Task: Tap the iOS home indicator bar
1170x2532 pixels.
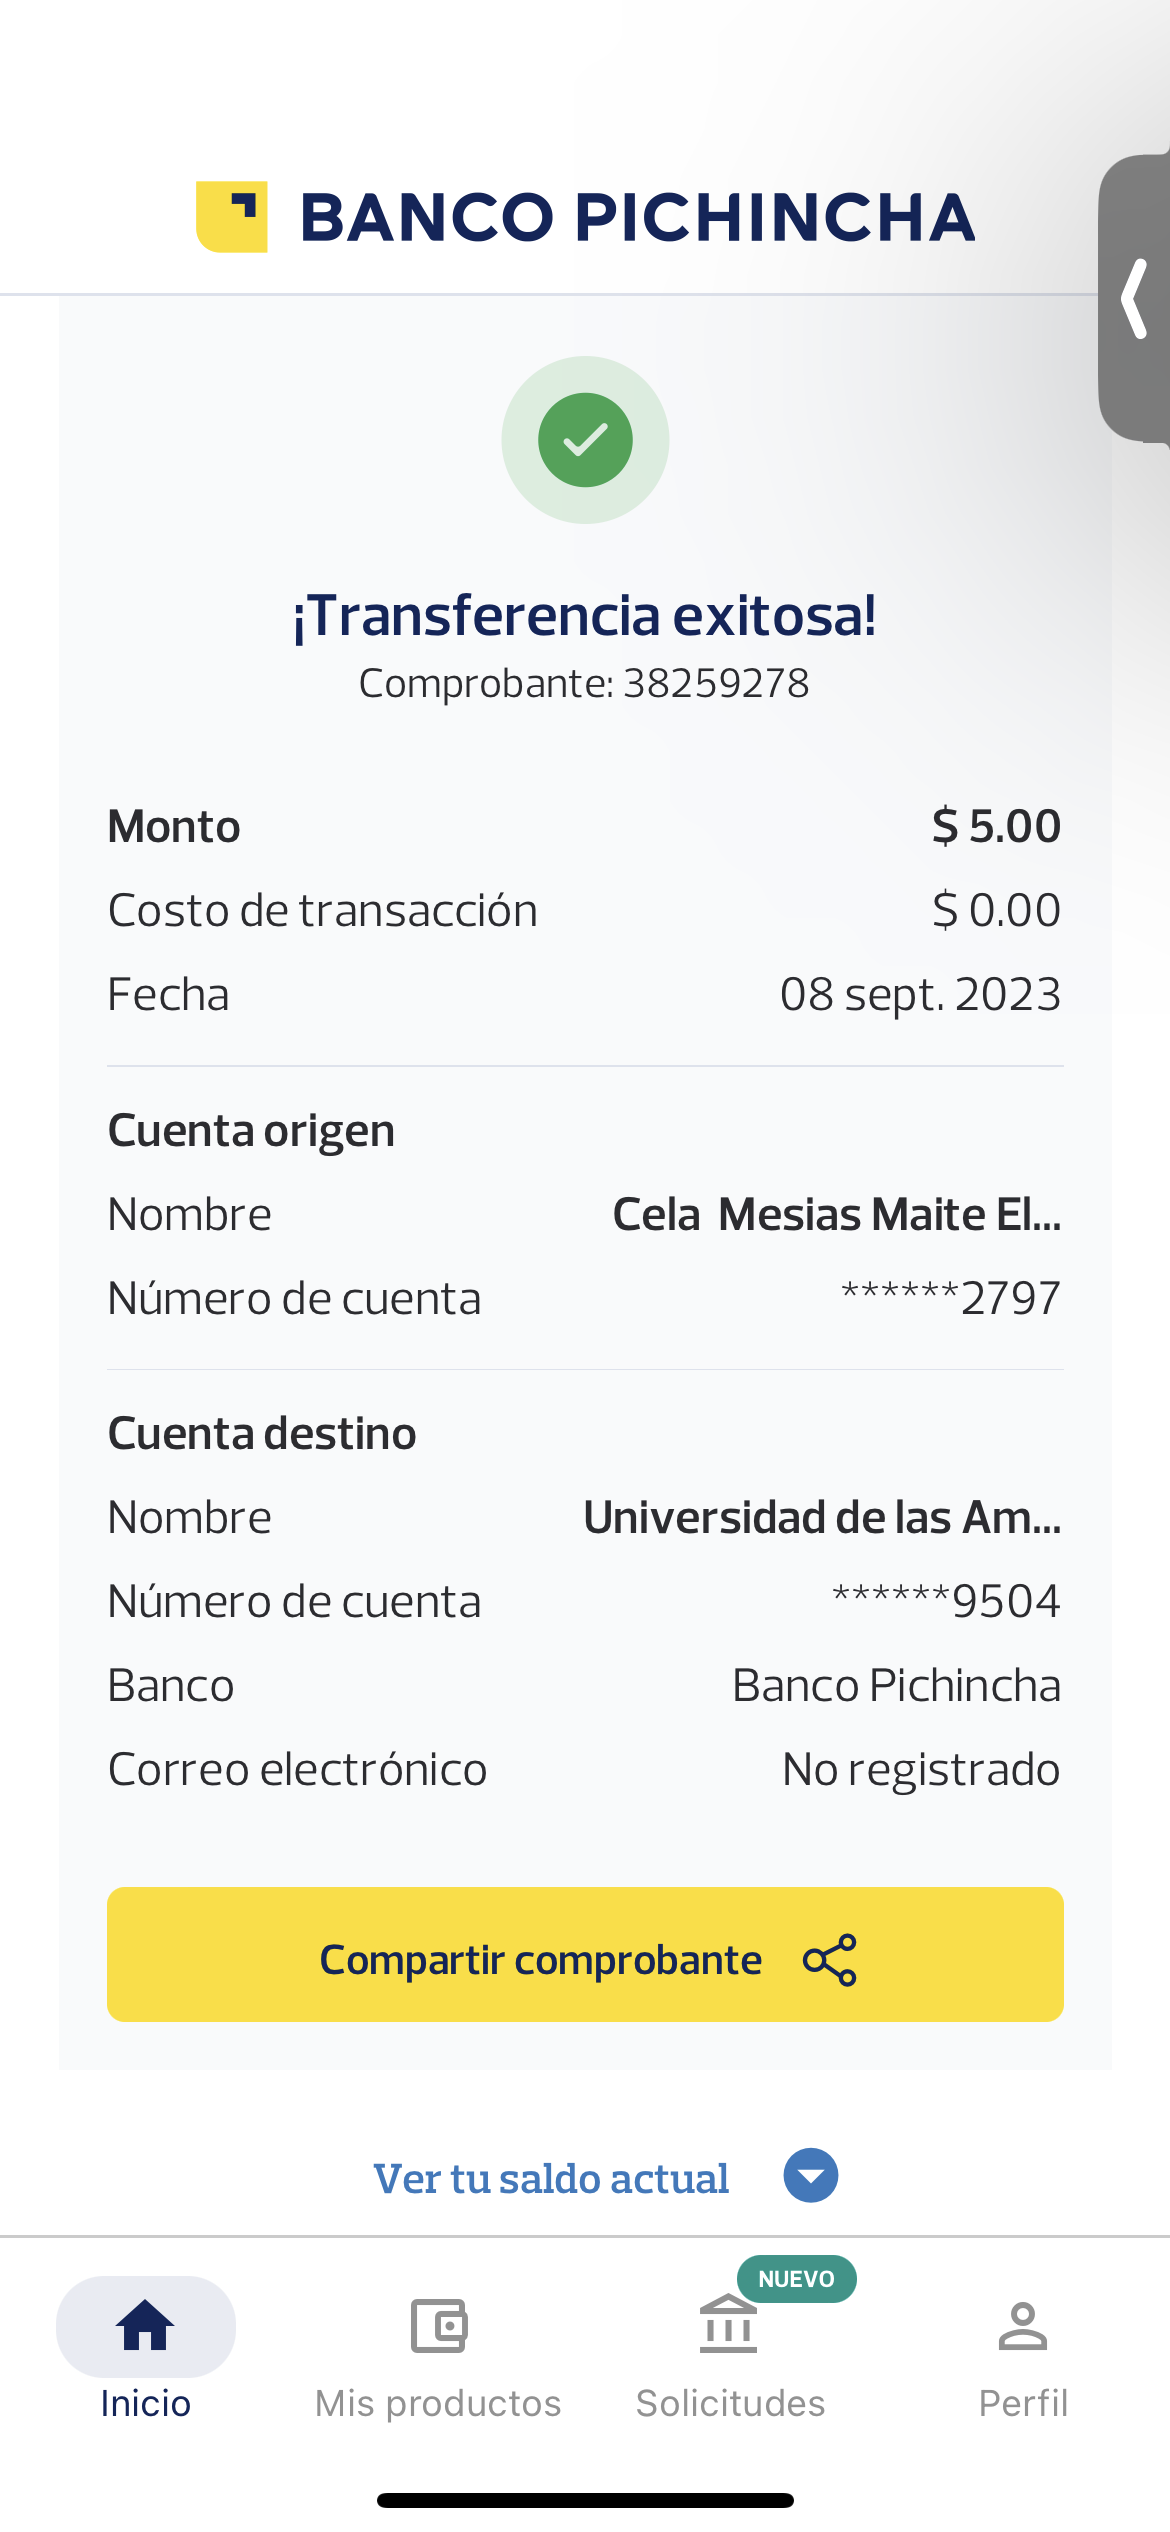Action: click(585, 2500)
